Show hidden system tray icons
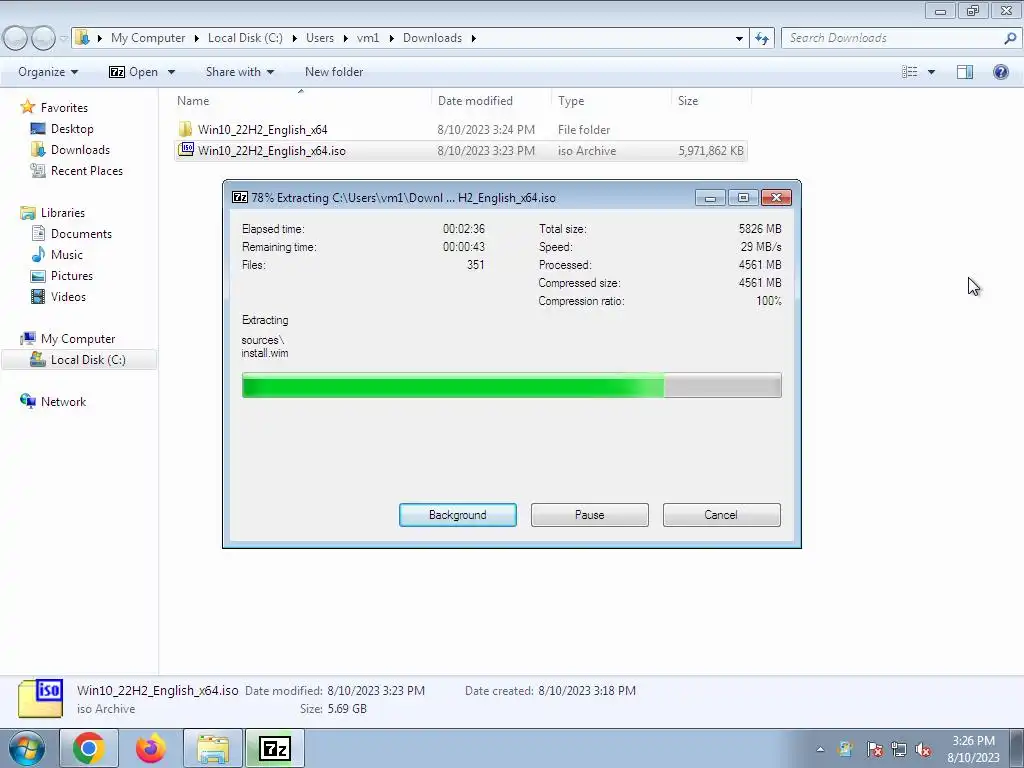This screenshot has height=768, width=1024. [x=820, y=749]
